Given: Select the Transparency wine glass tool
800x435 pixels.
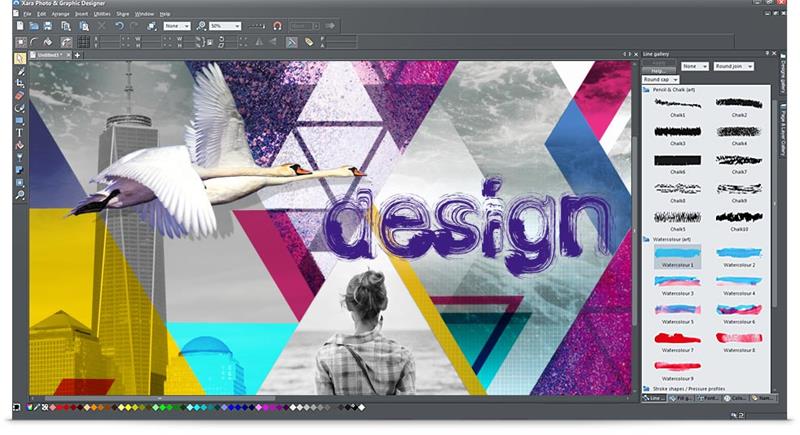Looking at the screenshot, I should (x=20, y=158).
